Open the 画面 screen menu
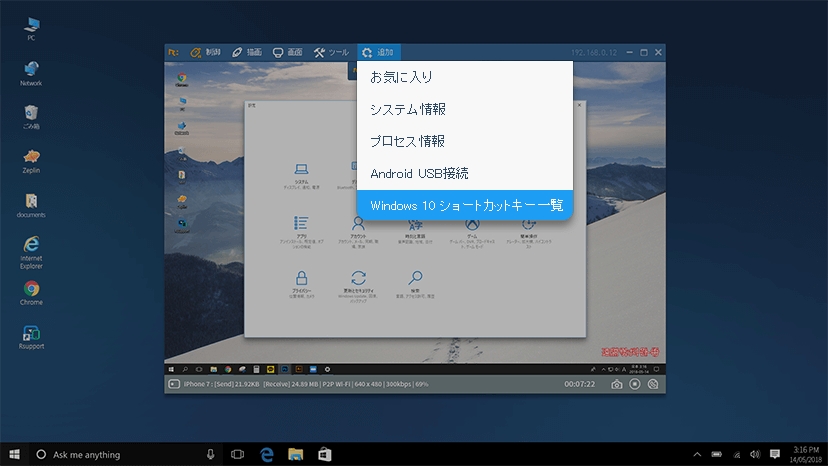 (x=288, y=52)
